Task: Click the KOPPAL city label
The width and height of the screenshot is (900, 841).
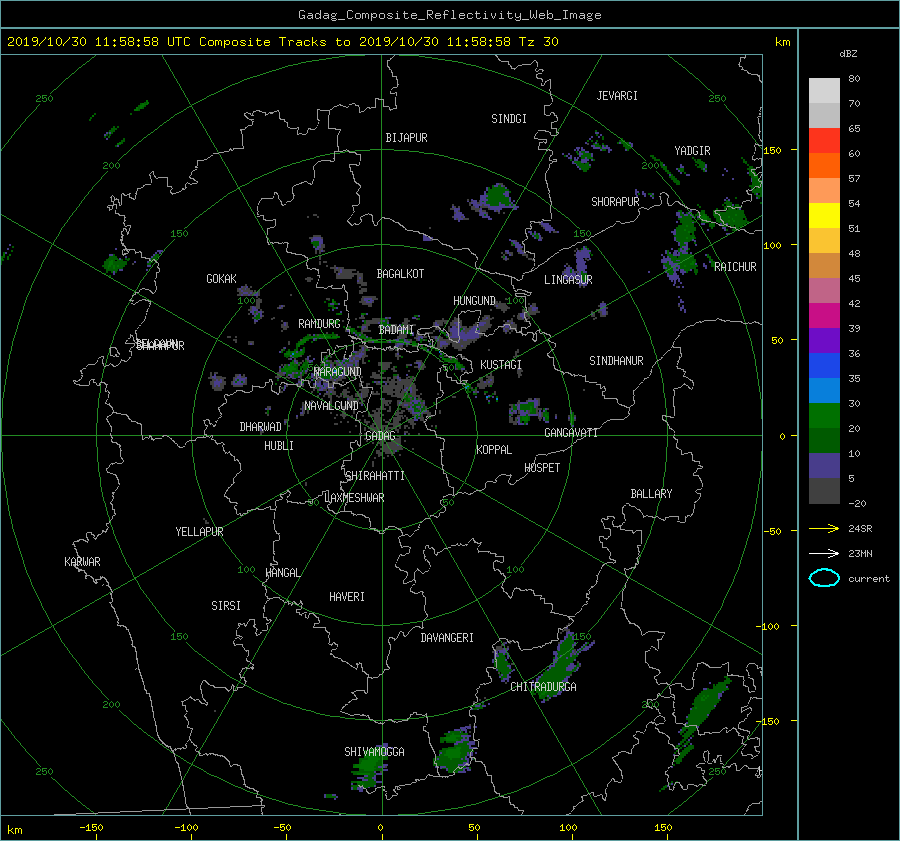Action: pyautogui.click(x=494, y=450)
